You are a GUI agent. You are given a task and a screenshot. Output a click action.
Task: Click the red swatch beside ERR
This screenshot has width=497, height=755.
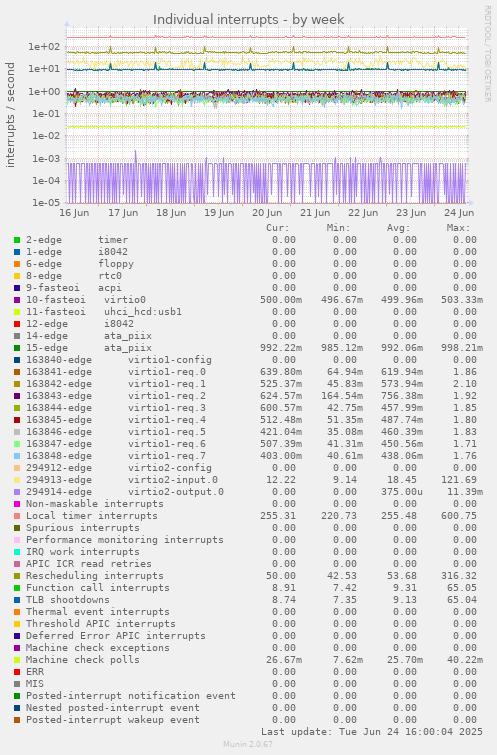tap(17, 672)
